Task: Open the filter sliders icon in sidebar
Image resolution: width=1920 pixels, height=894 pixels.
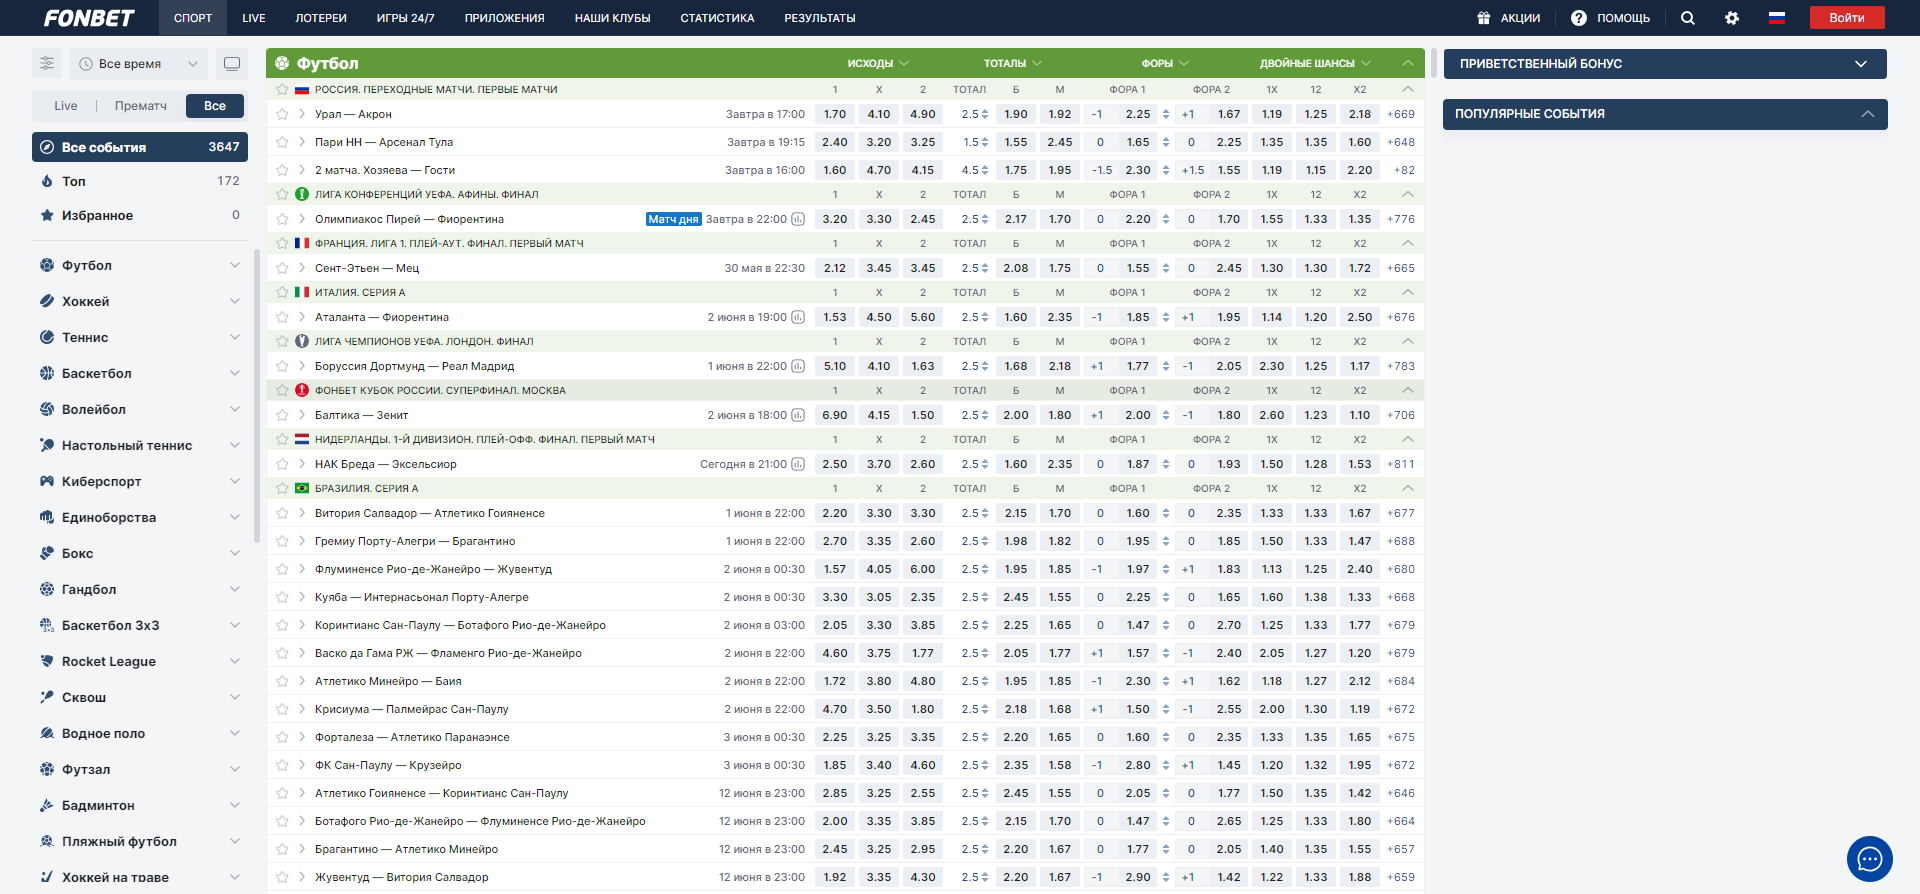Action: [47, 63]
